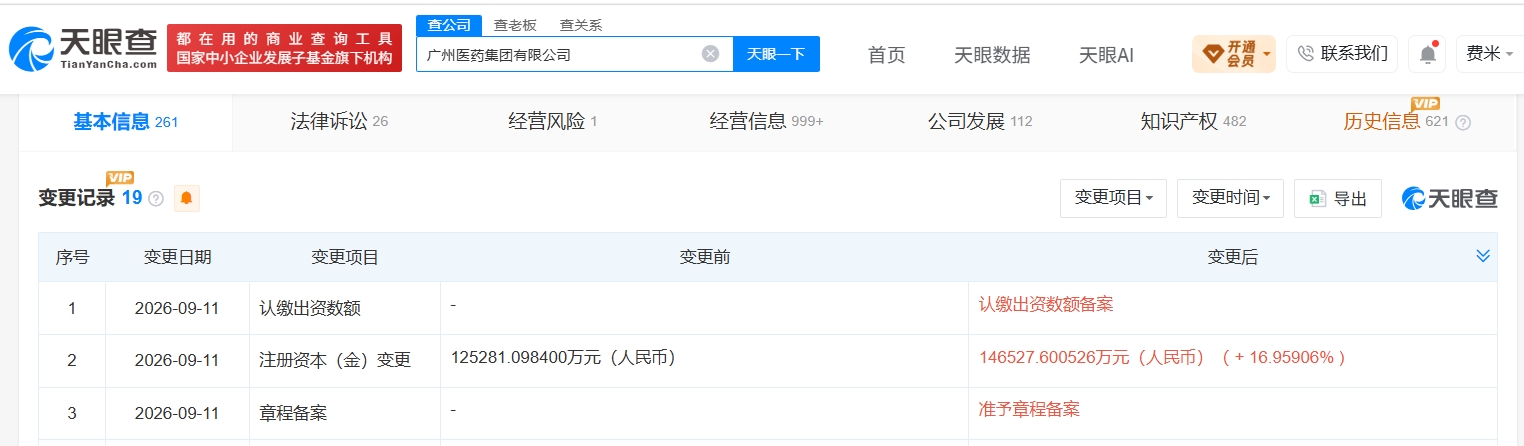
Task: Open the 变更时间 dropdown filter
Action: [1230, 198]
